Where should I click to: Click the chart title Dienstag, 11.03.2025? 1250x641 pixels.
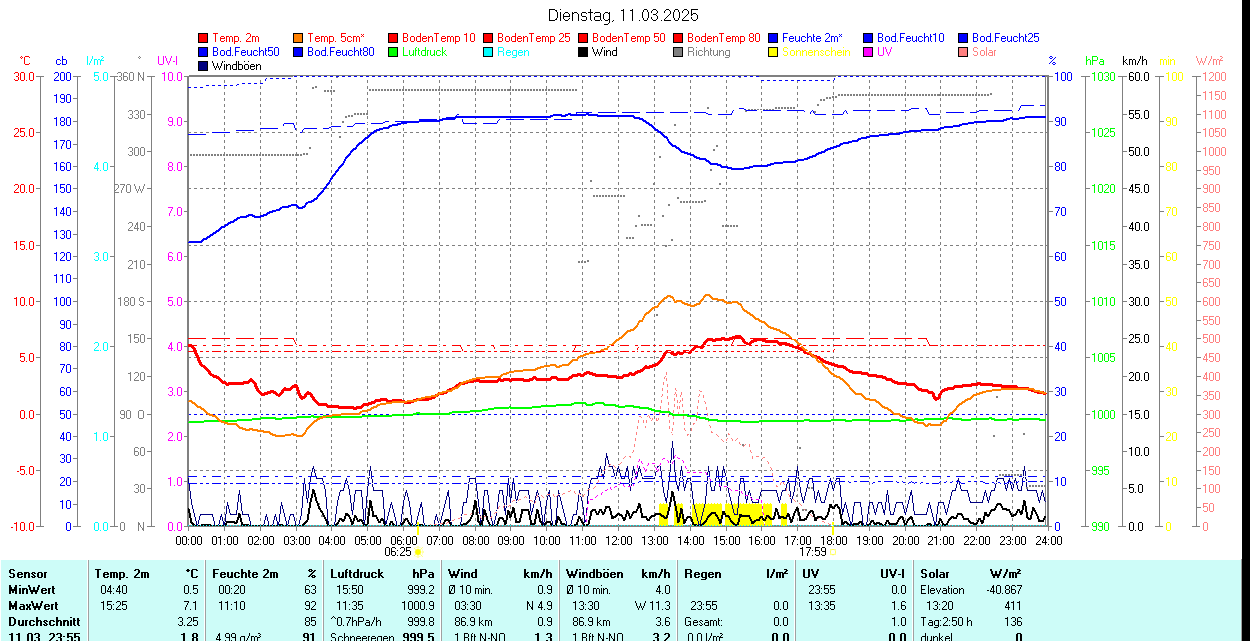point(624,15)
